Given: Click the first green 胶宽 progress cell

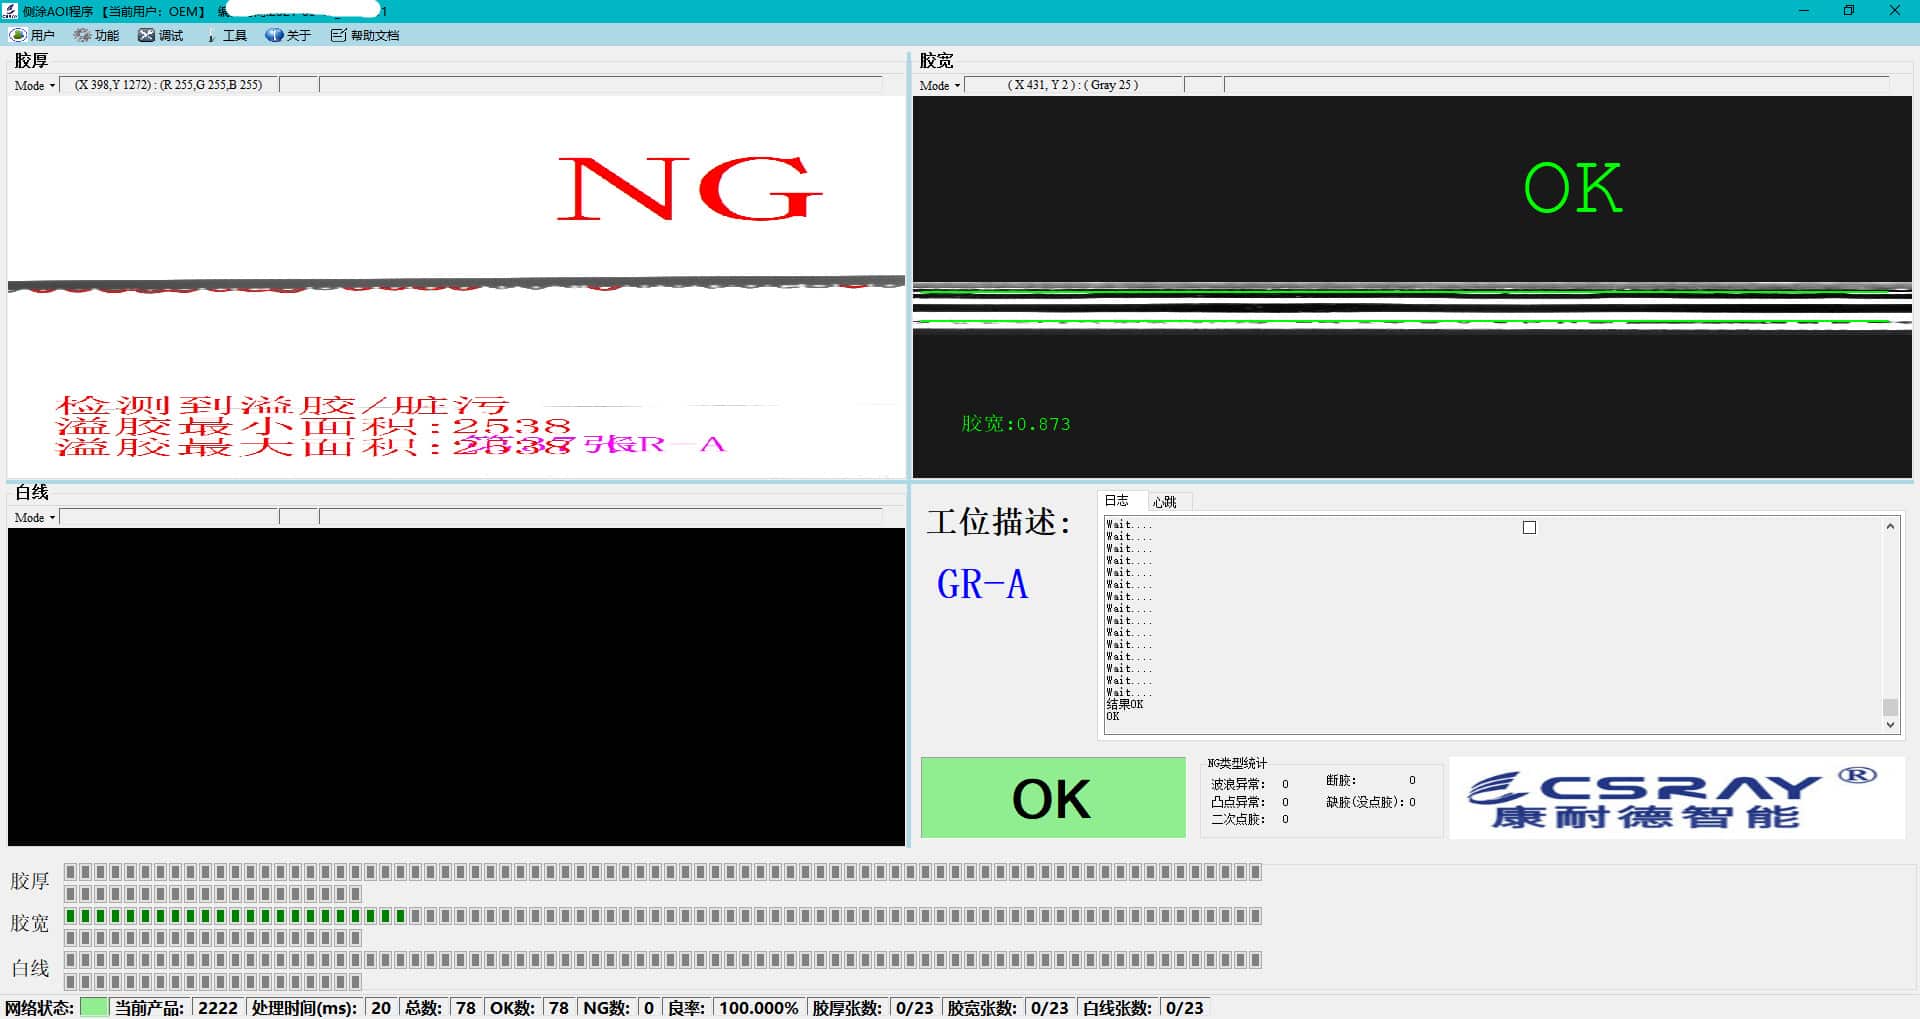Looking at the screenshot, I should pos(71,916).
